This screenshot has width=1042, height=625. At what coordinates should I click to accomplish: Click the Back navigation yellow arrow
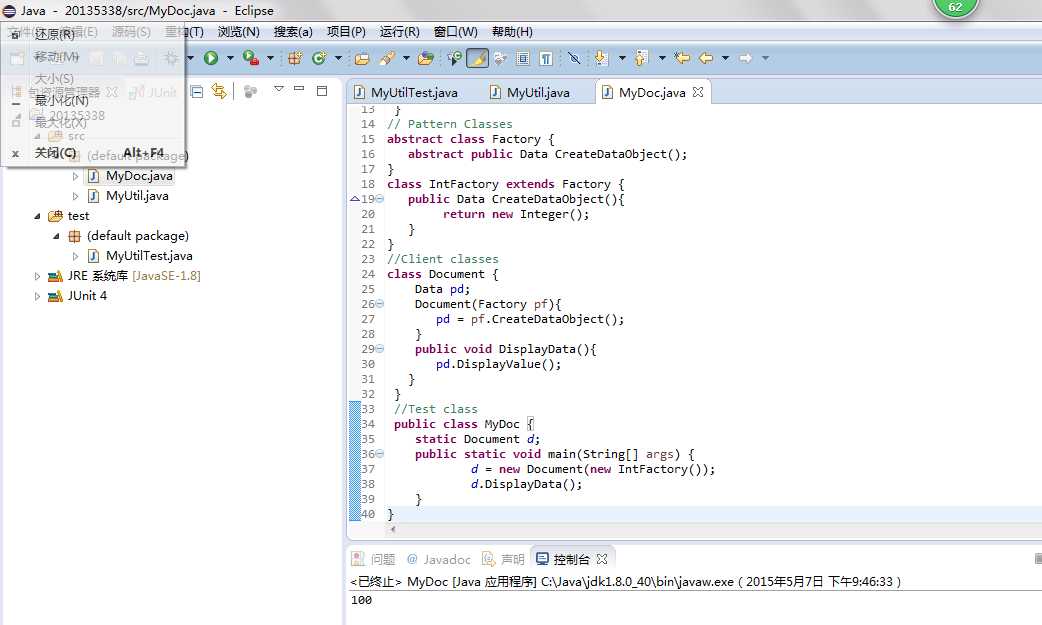[x=706, y=59]
